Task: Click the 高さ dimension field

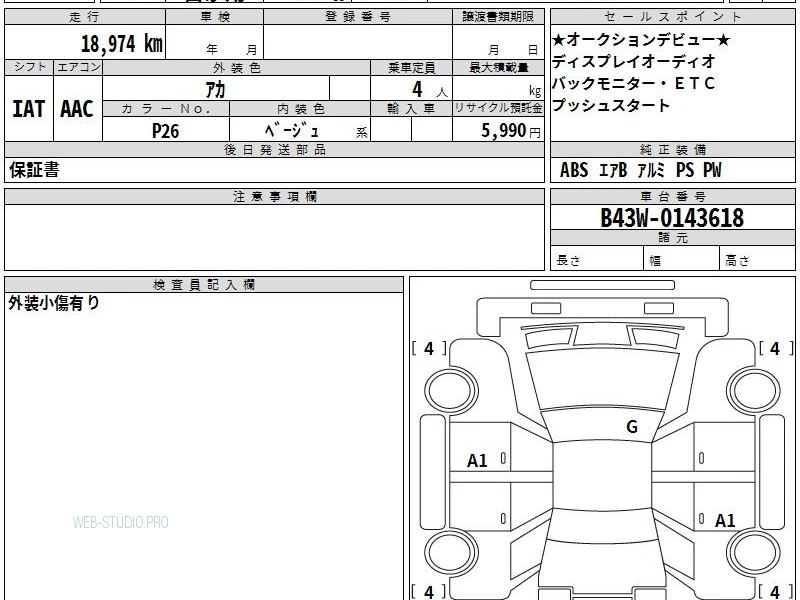Action: pyautogui.click(x=757, y=260)
